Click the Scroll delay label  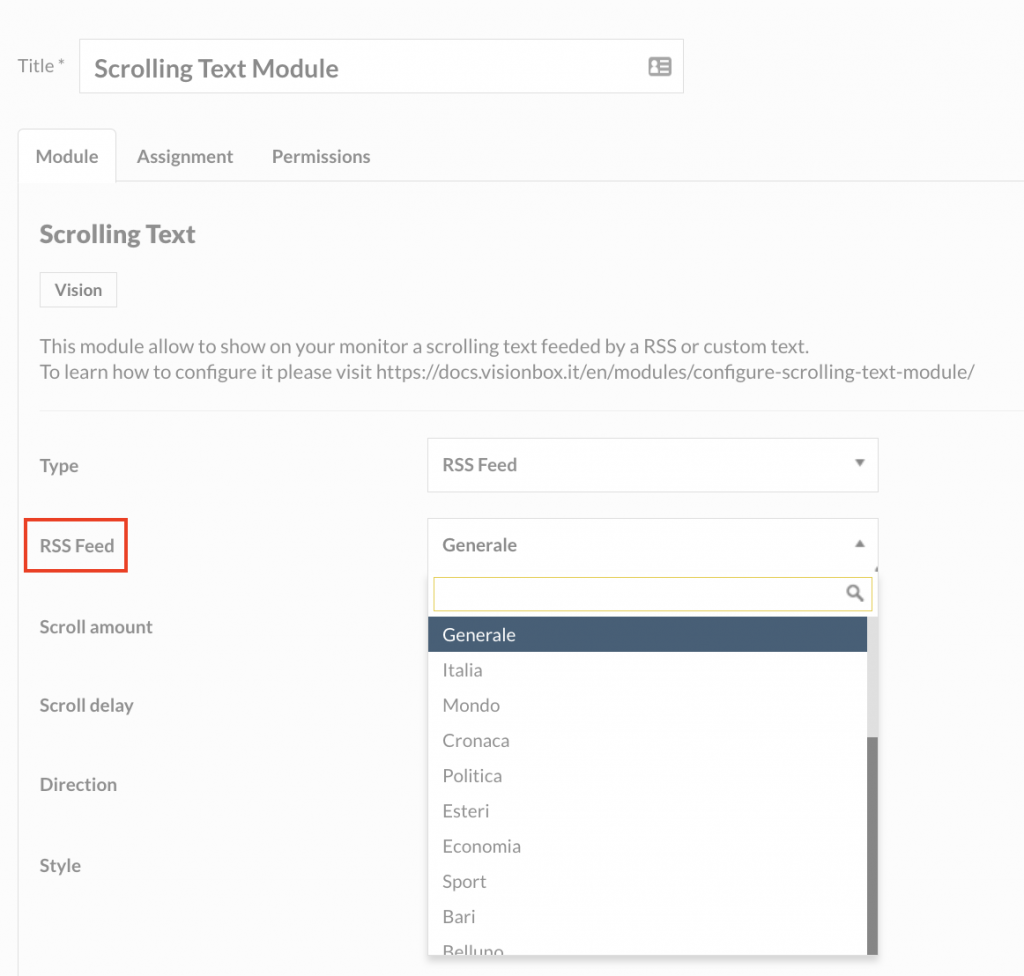click(x=86, y=706)
